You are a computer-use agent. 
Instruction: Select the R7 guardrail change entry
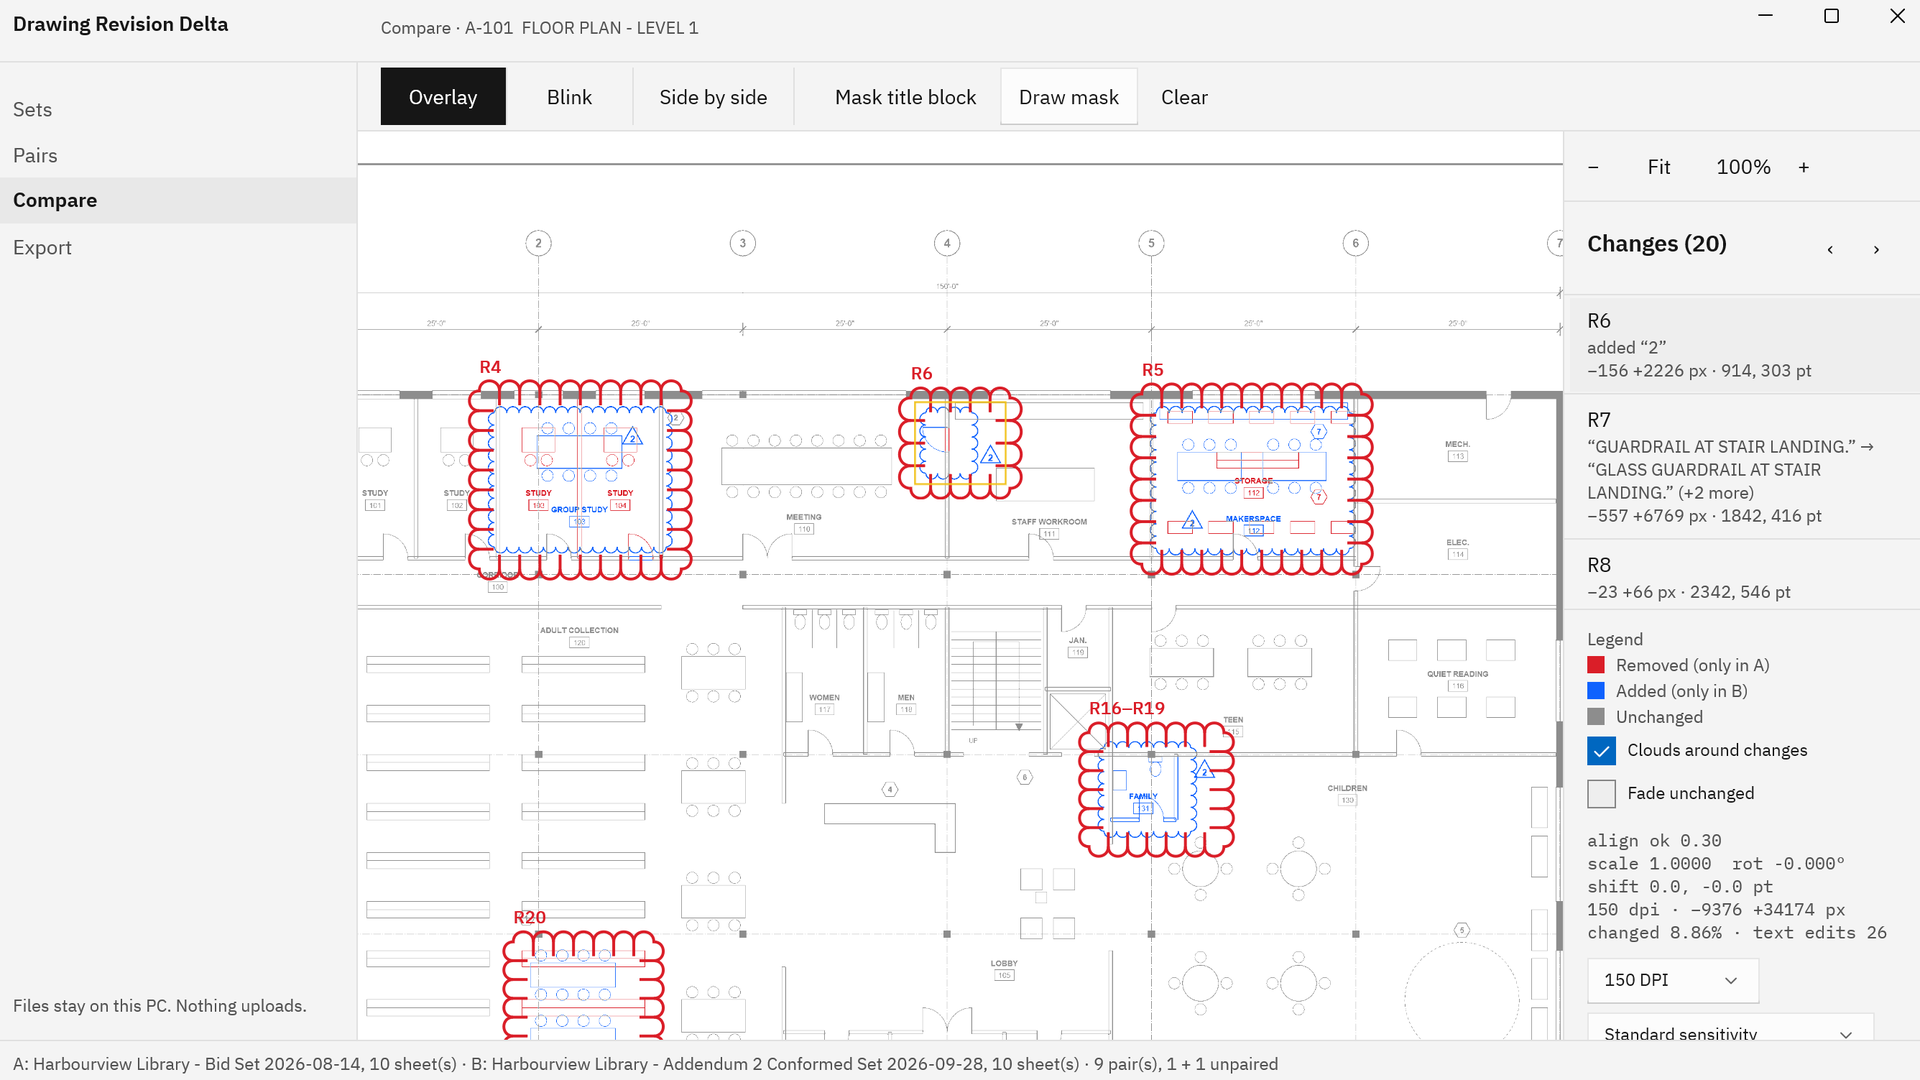[x=1742, y=467]
